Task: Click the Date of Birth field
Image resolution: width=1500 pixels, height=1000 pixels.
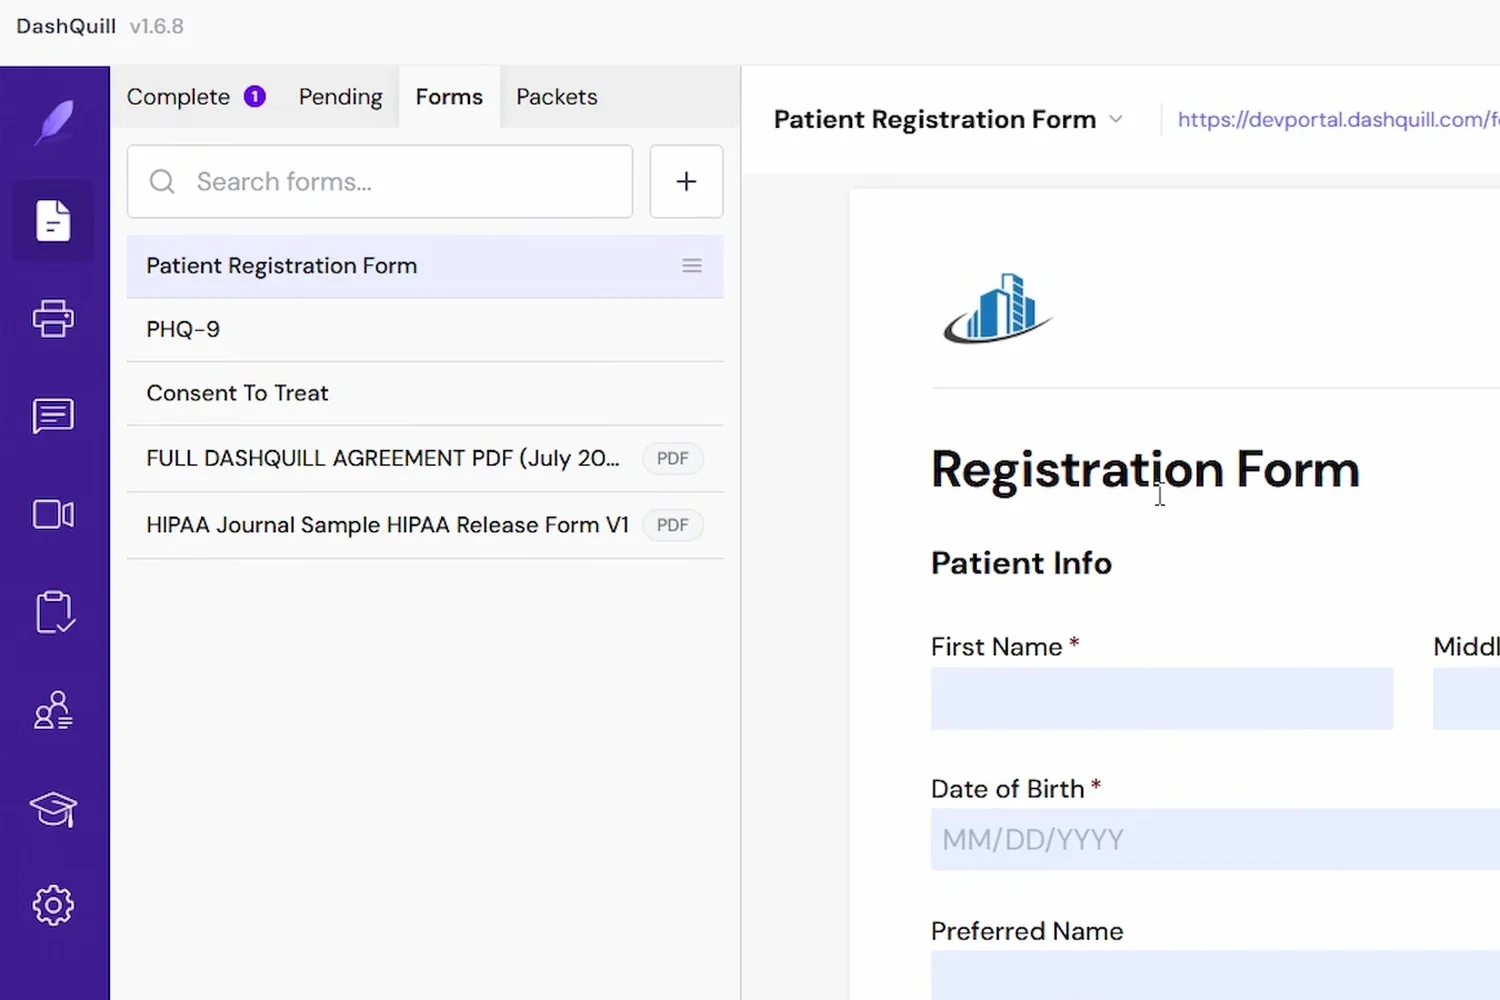Action: [1215, 839]
